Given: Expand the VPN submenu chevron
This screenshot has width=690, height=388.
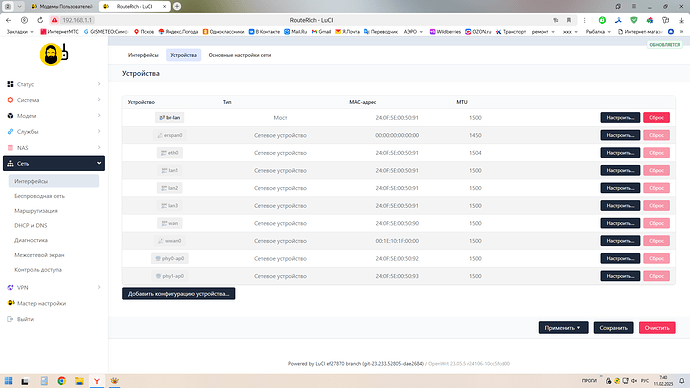Looking at the screenshot, I should (99, 287).
